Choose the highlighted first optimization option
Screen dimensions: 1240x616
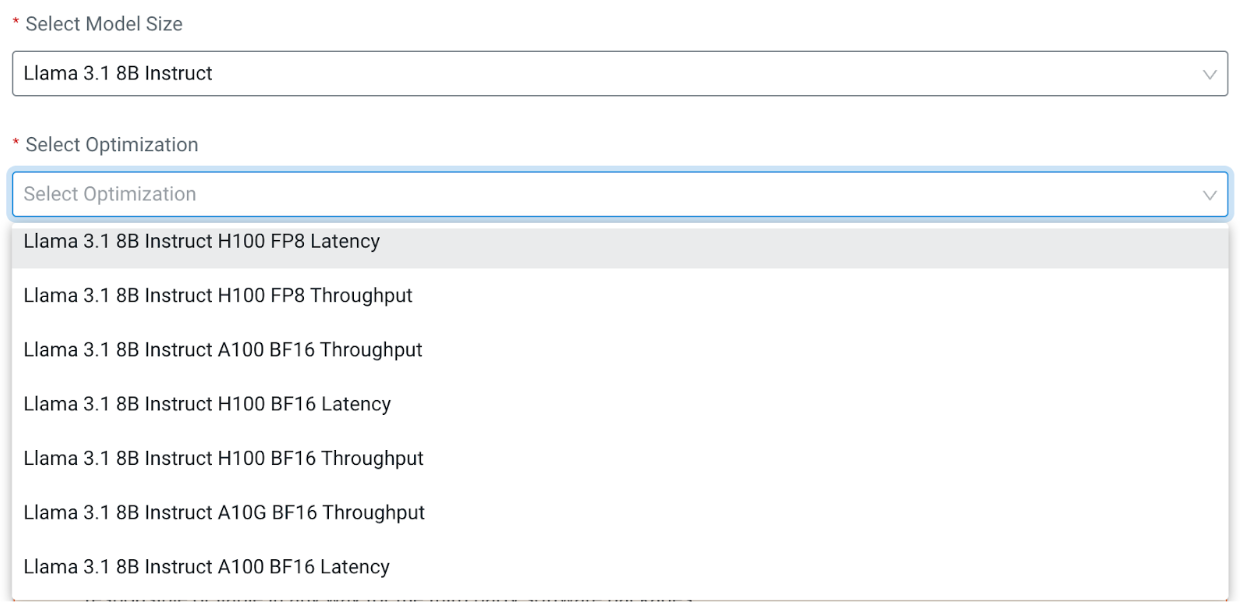pyautogui.click(x=201, y=242)
